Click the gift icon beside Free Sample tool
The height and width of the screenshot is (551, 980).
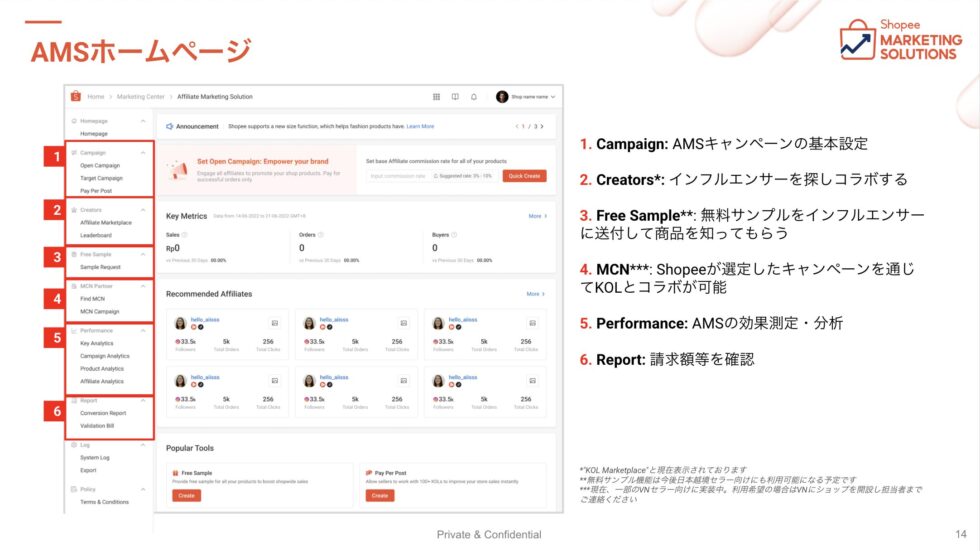pos(176,473)
